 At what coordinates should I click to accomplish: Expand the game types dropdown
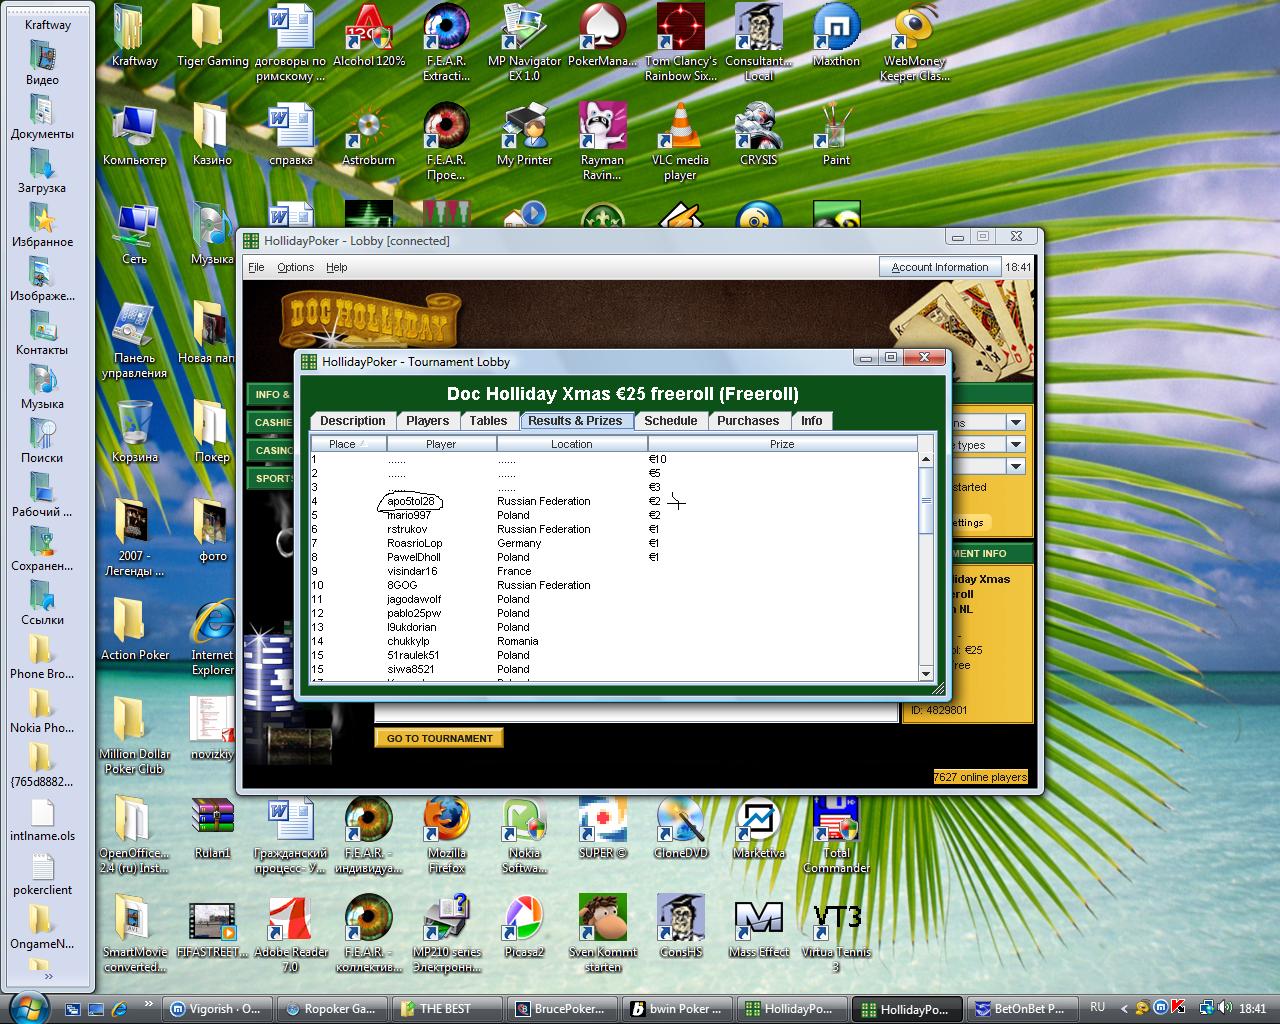pyautogui.click(x=1015, y=444)
